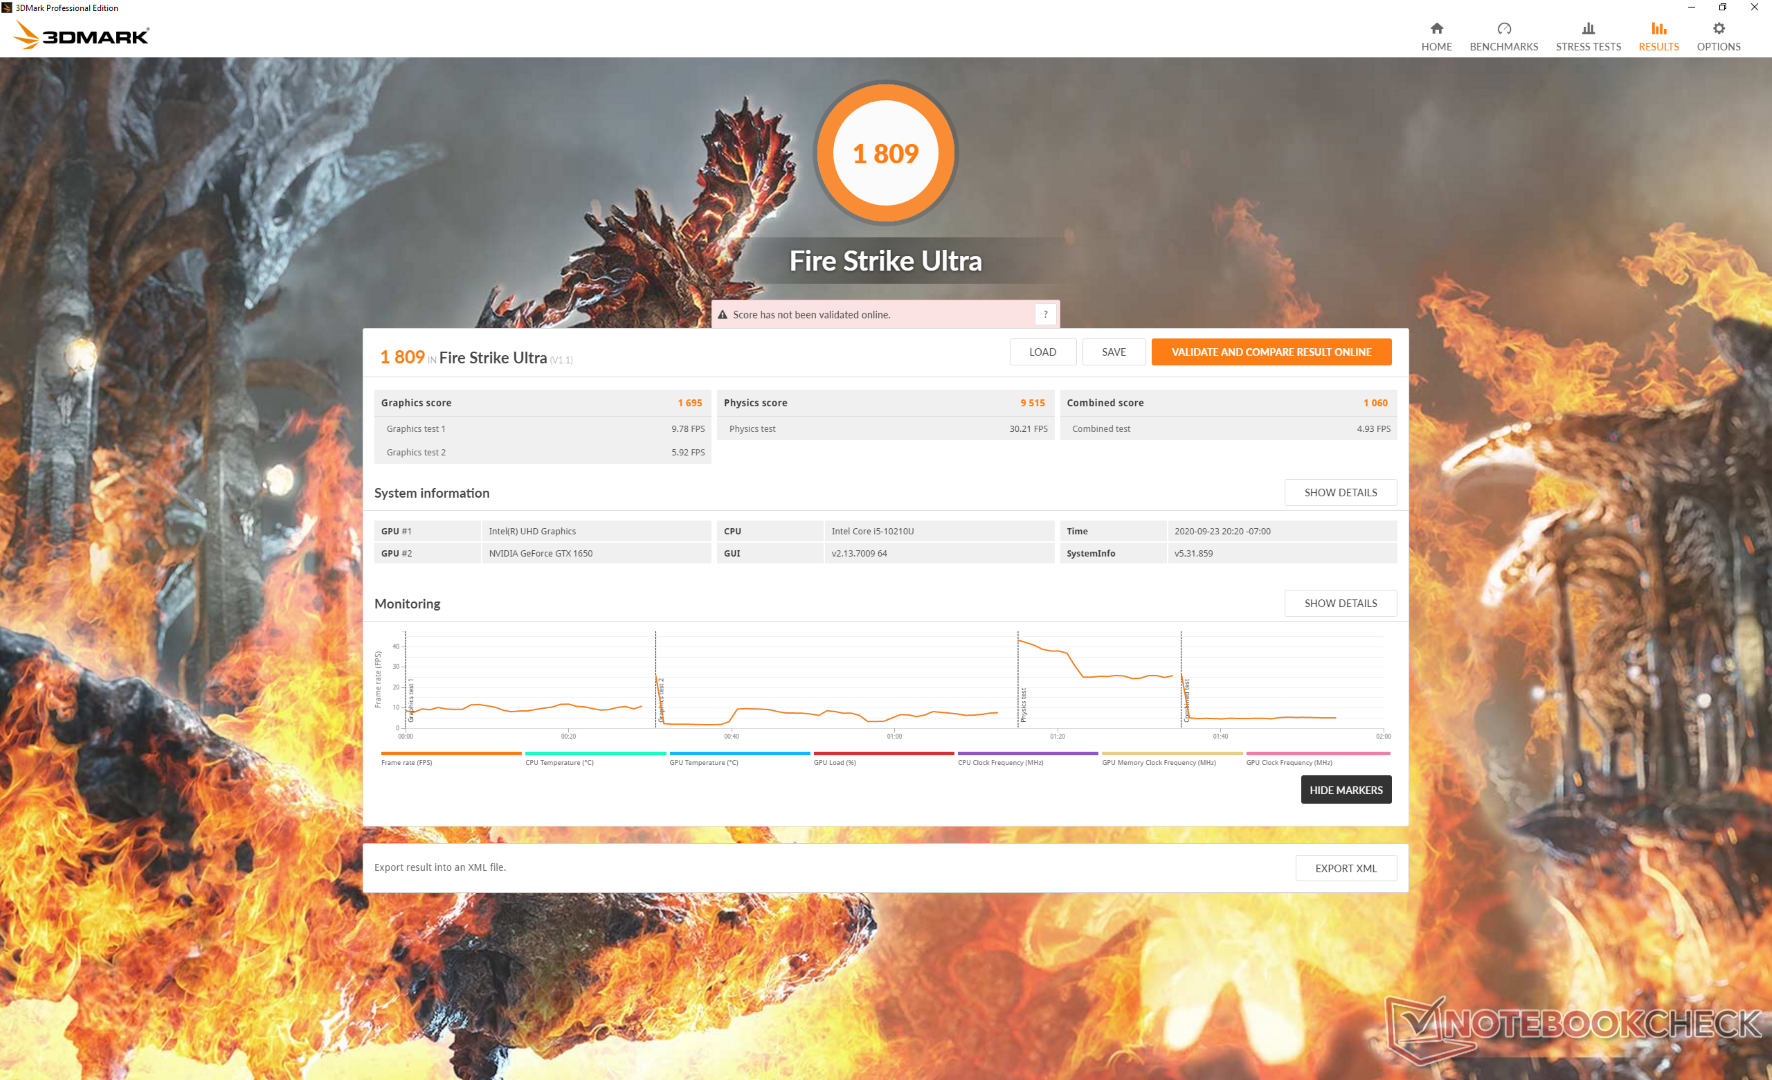Close the 3DMark window
The width and height of the screenshot is (1772, 1080).
click(x=1754, y=7)
